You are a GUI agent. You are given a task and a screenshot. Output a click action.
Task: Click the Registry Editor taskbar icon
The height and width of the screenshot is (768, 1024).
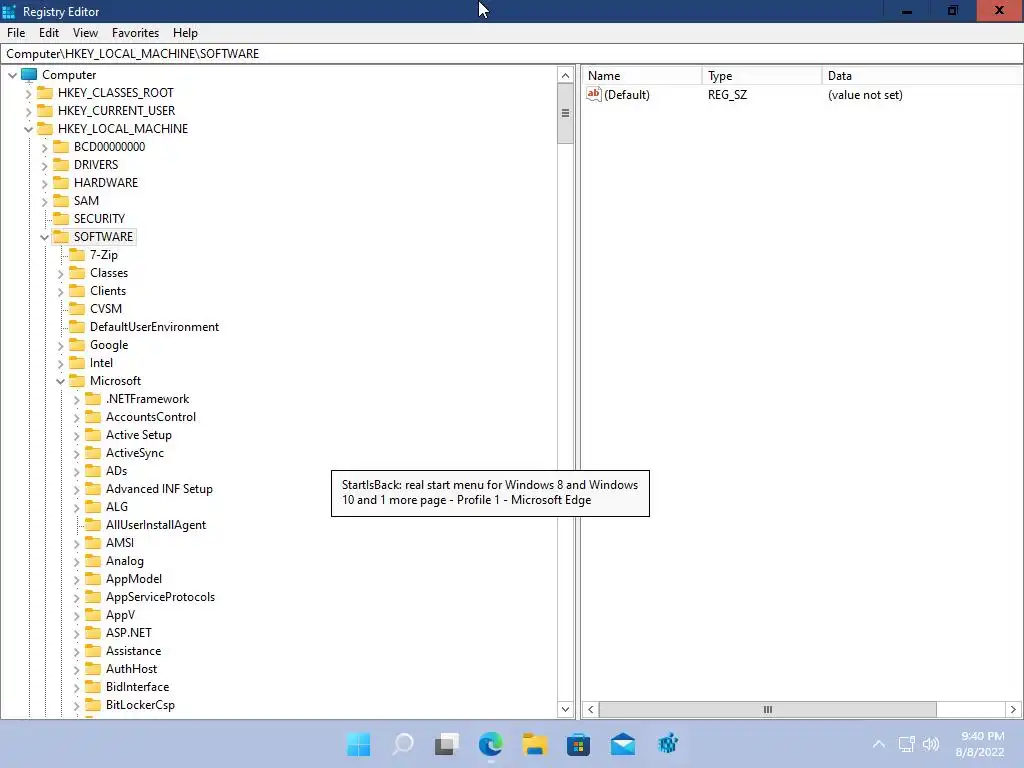[667, 744]
